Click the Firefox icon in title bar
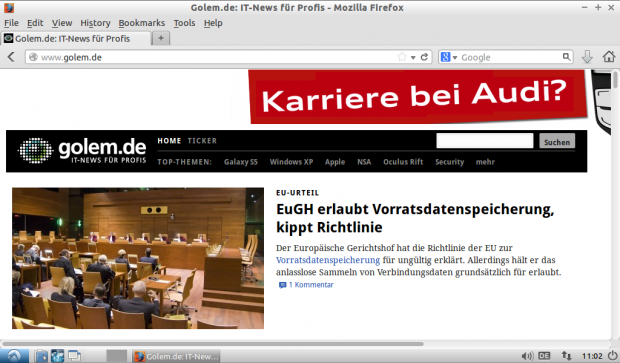The image size is (620, 363). coord(8,8)
